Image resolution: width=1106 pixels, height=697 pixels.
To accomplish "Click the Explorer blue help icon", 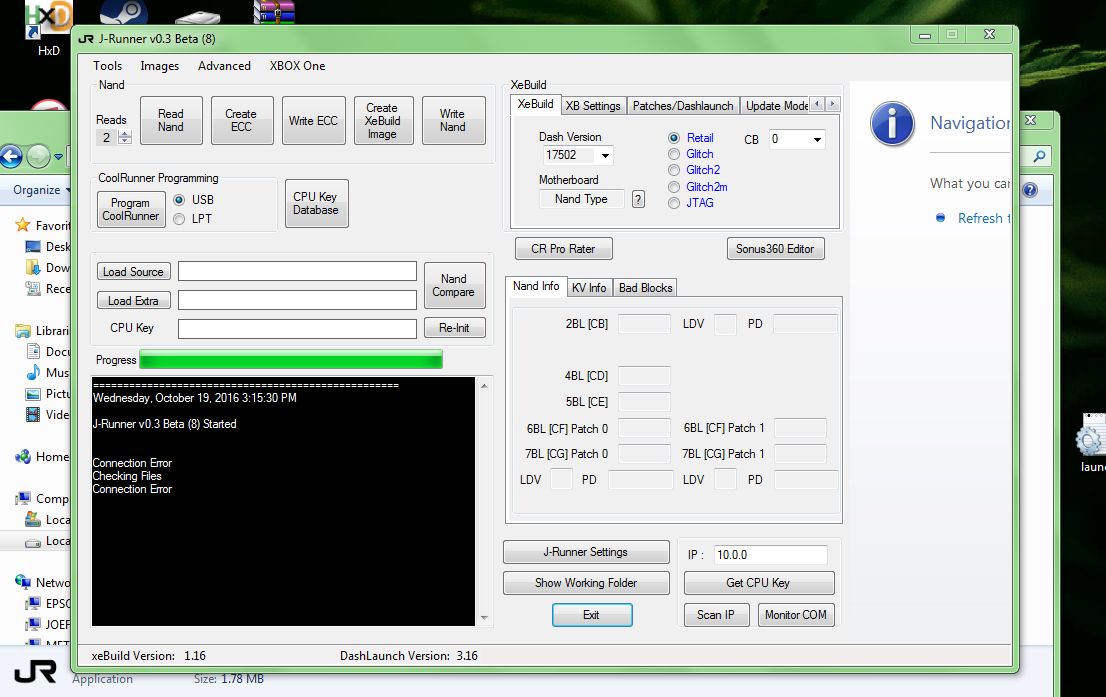I will [1030, 190].
